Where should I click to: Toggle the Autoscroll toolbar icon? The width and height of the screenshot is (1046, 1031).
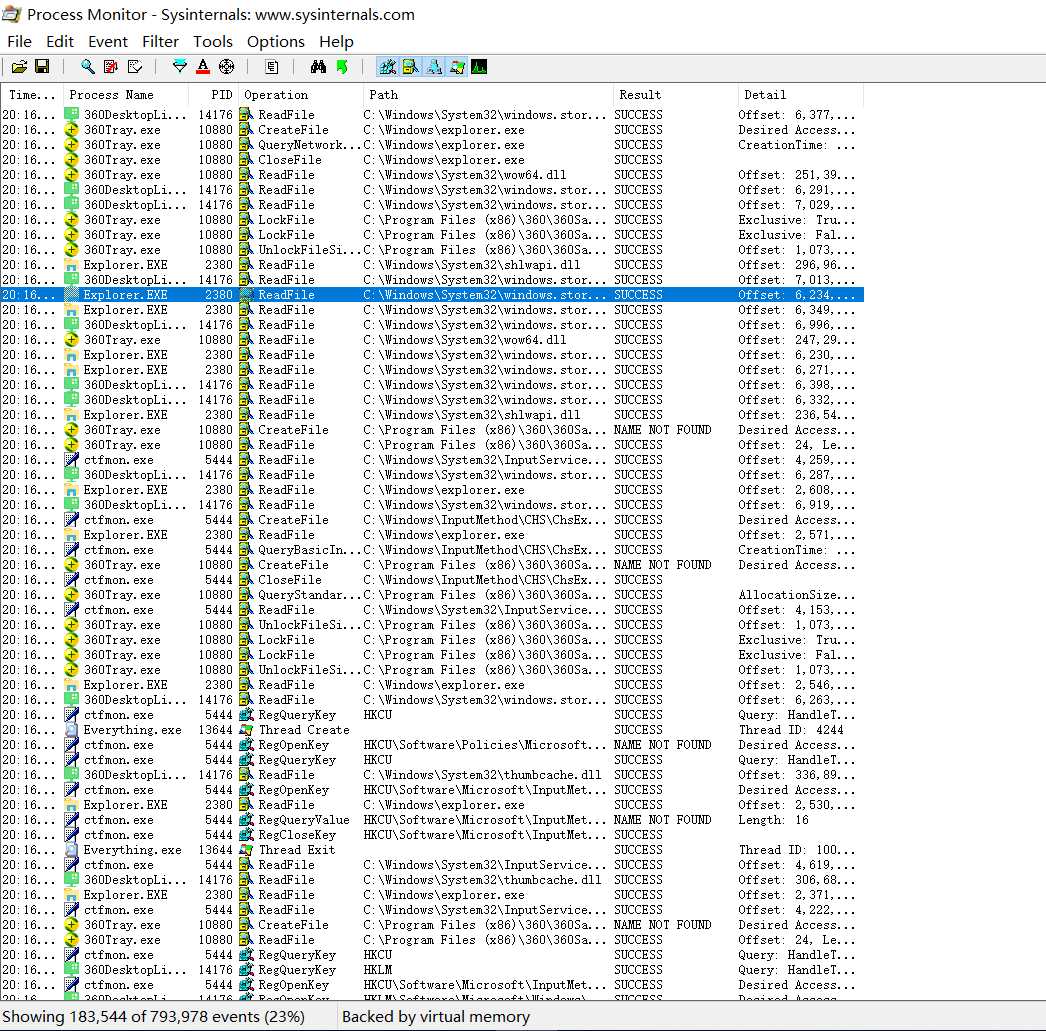(x=111, y=67)
